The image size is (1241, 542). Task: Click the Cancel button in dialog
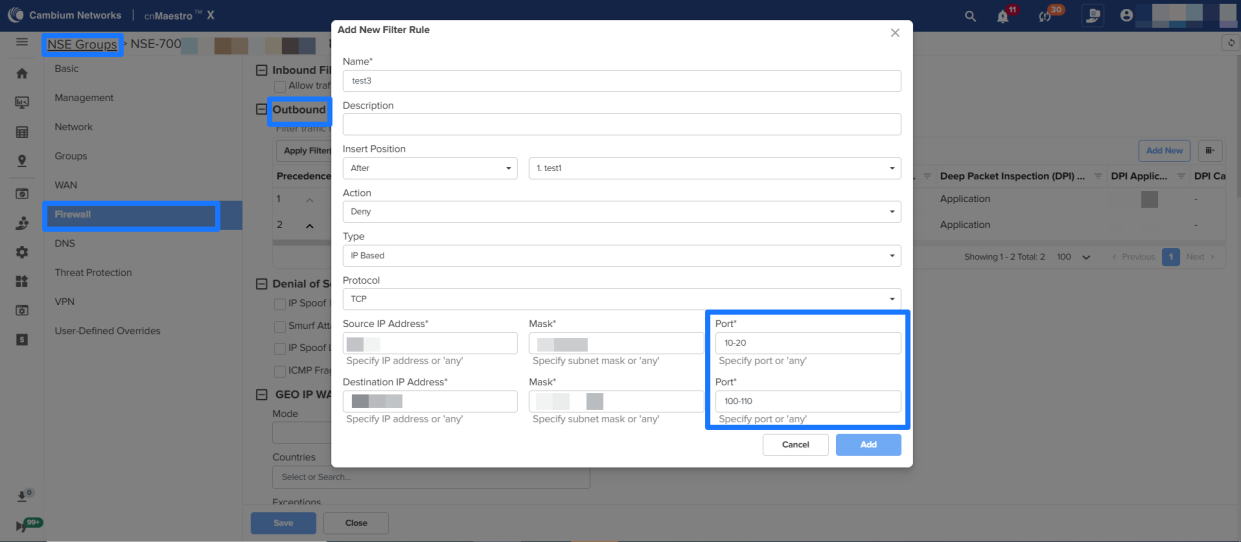point(795,444)
